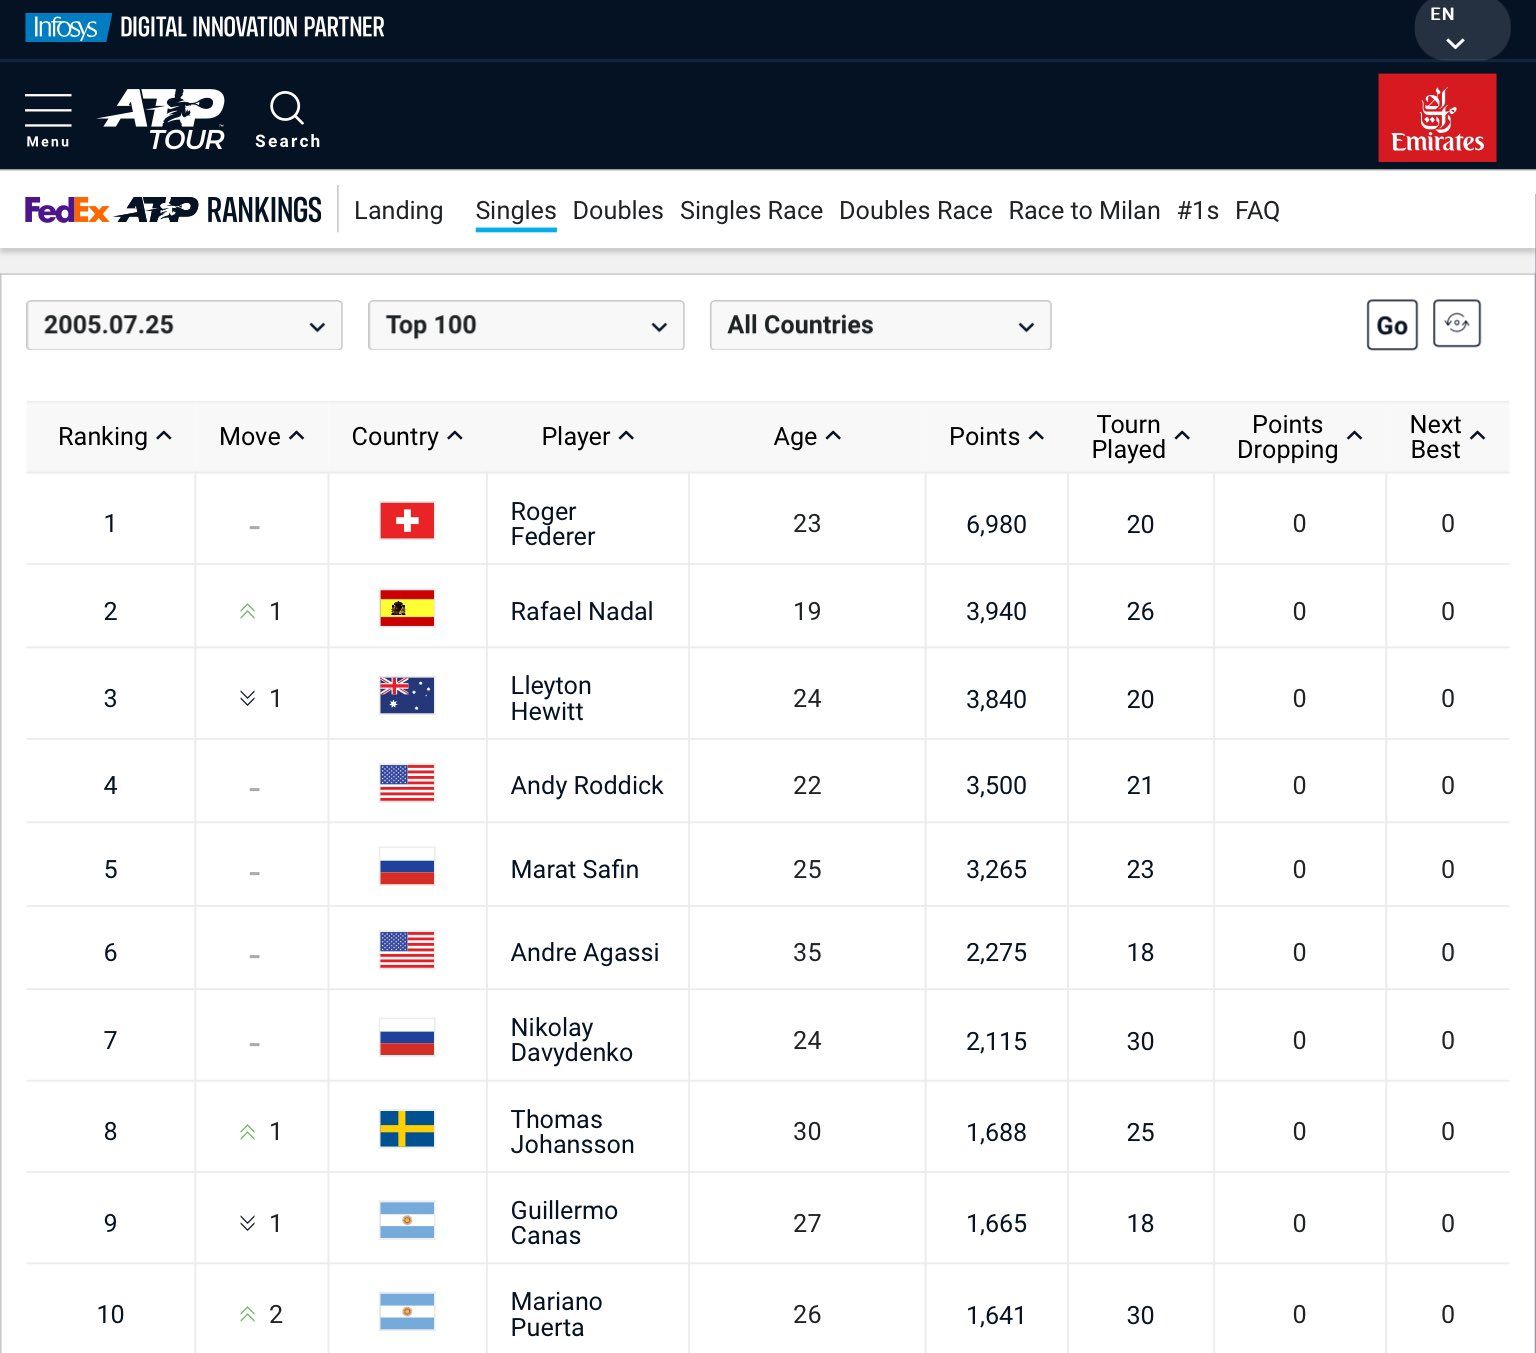Click the Switzerland flag for Roger Federer
The width and height of the screenshot is (1536, 1353).
point(407,521)
